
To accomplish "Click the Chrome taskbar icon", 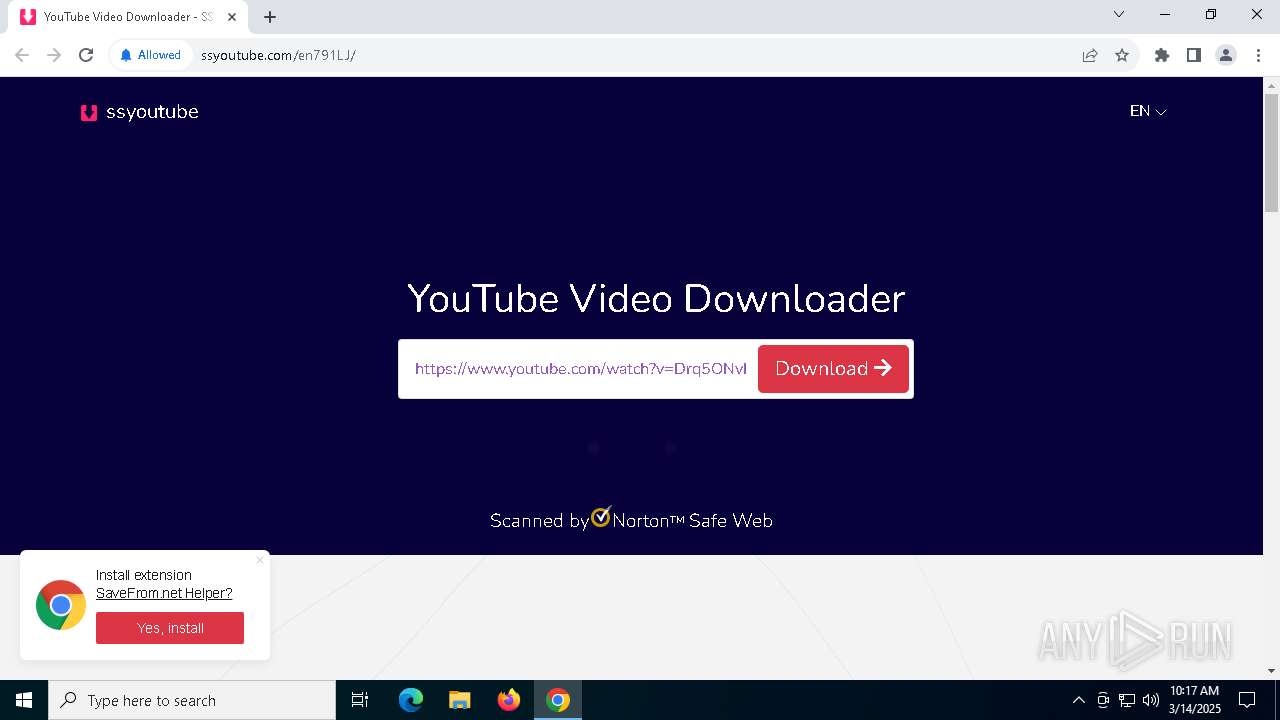I will coord(558,700).
